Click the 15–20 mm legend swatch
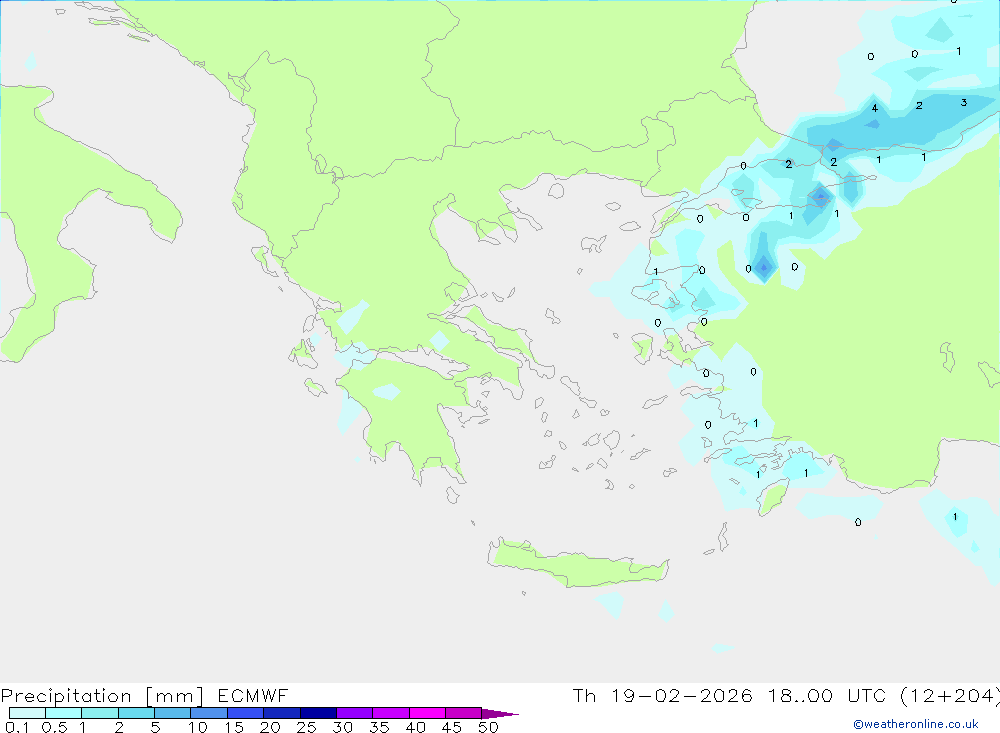Image resolution: width=1000 pixels, height=733 pixels. [x=246, y=713]
